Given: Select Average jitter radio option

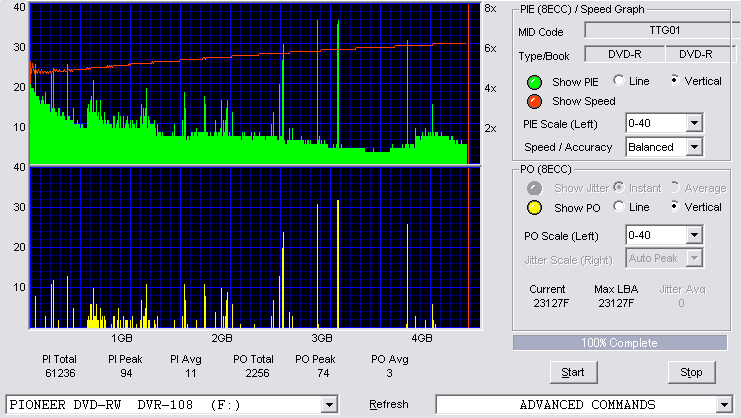Looking at the screenshot, I should (675, 188).
